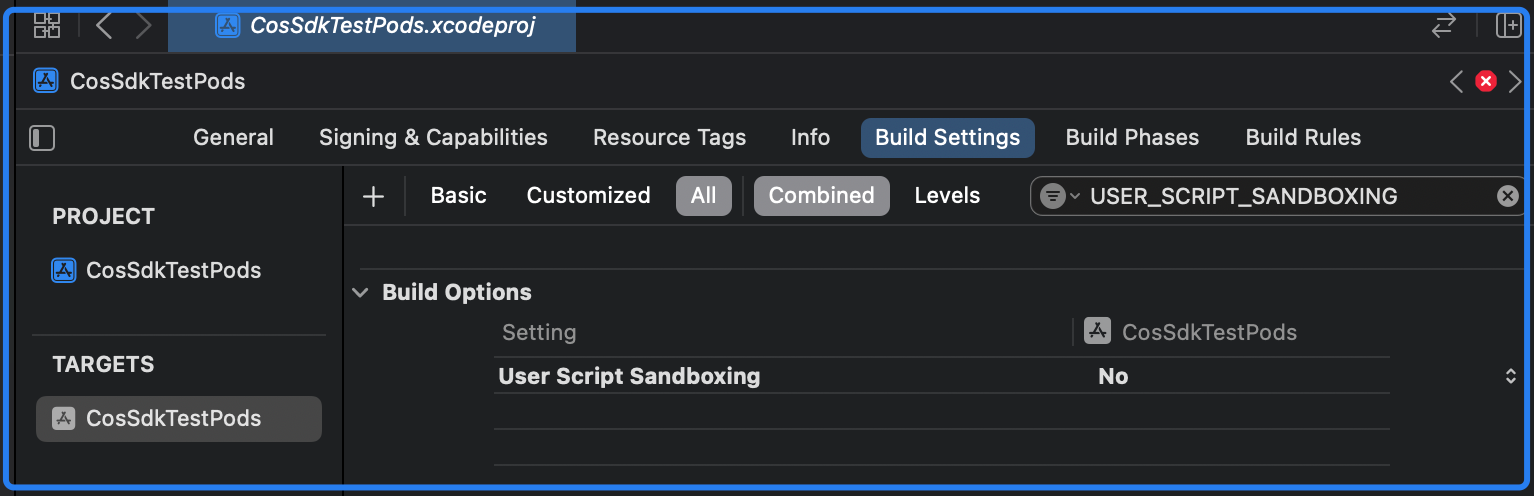Open the related items grid menu
1534x496 pixels.
pos(47,26)
